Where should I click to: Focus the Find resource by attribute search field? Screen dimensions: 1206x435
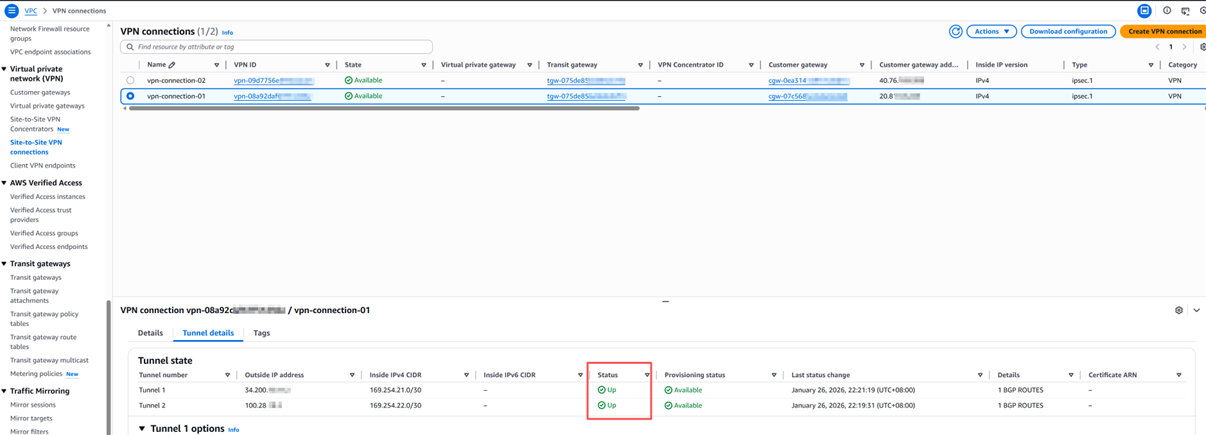(277, 47)
